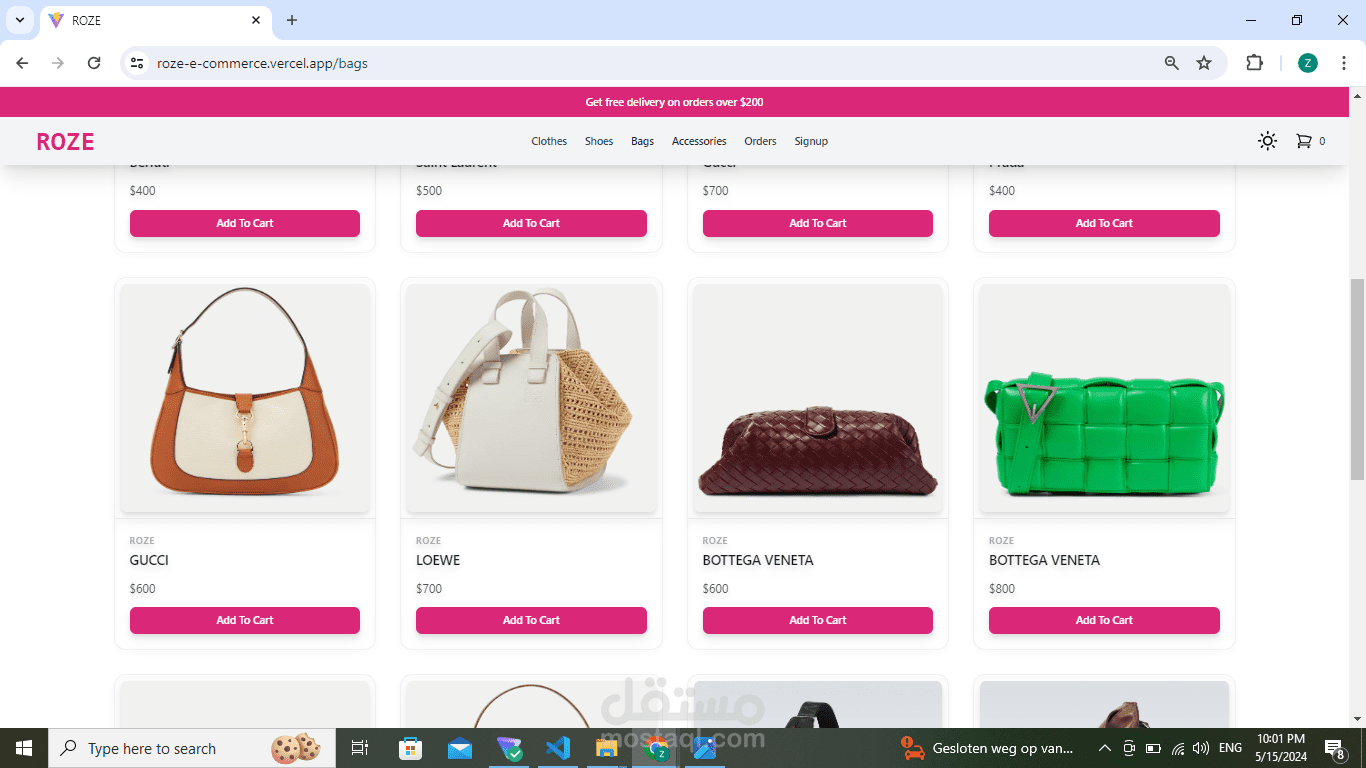Click the GUCCI product name
Screen dimensions: 1366x768
click(149, 560)
